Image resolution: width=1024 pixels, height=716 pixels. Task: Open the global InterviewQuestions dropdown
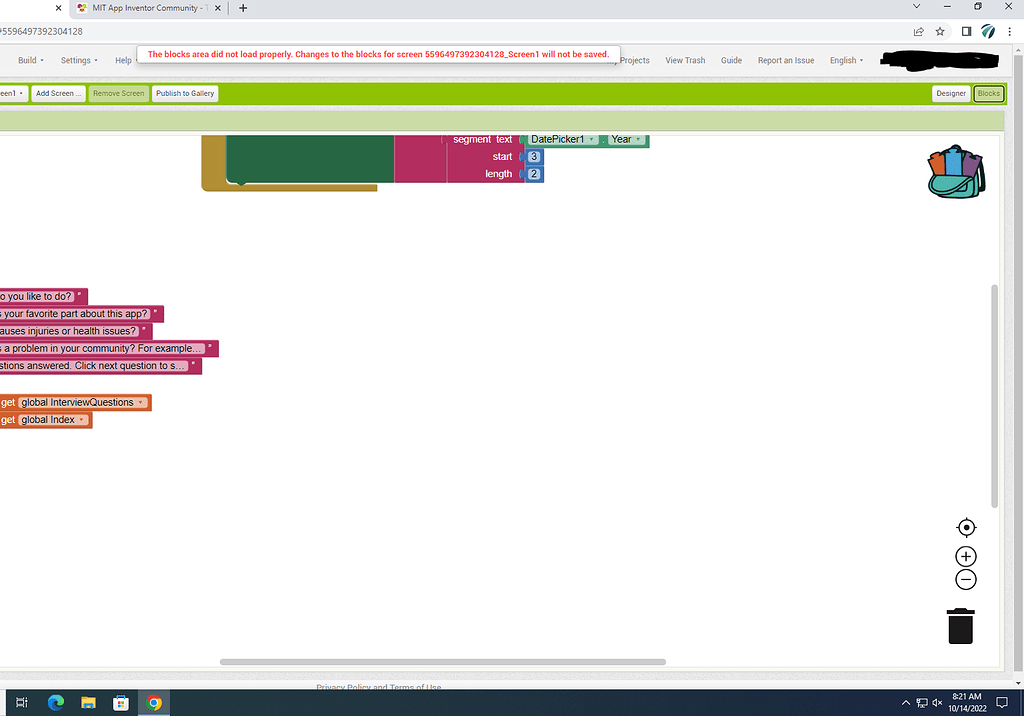click(x=138, y=402)
